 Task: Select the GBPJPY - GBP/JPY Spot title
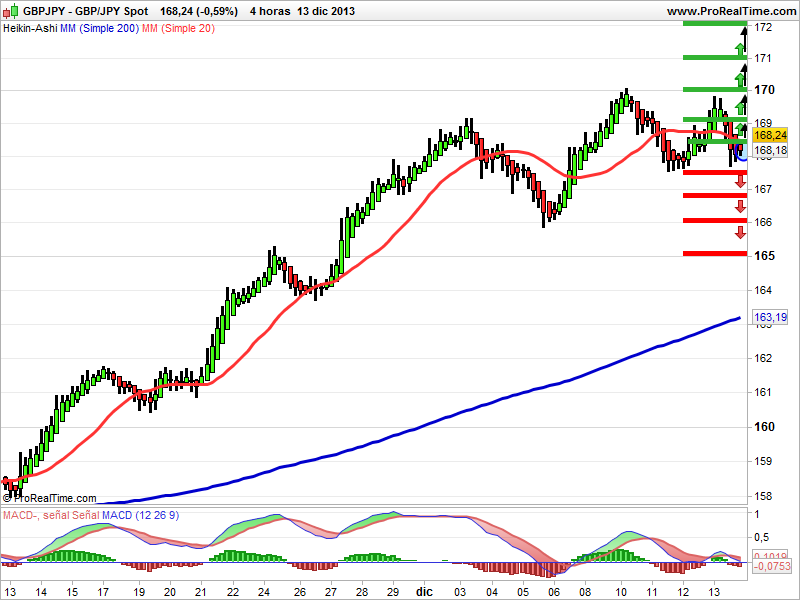pyautogui.click(x=86, y=11)
